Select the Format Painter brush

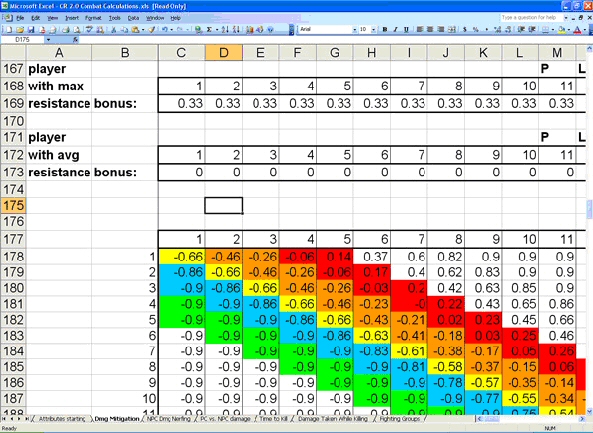click(151, 29)
